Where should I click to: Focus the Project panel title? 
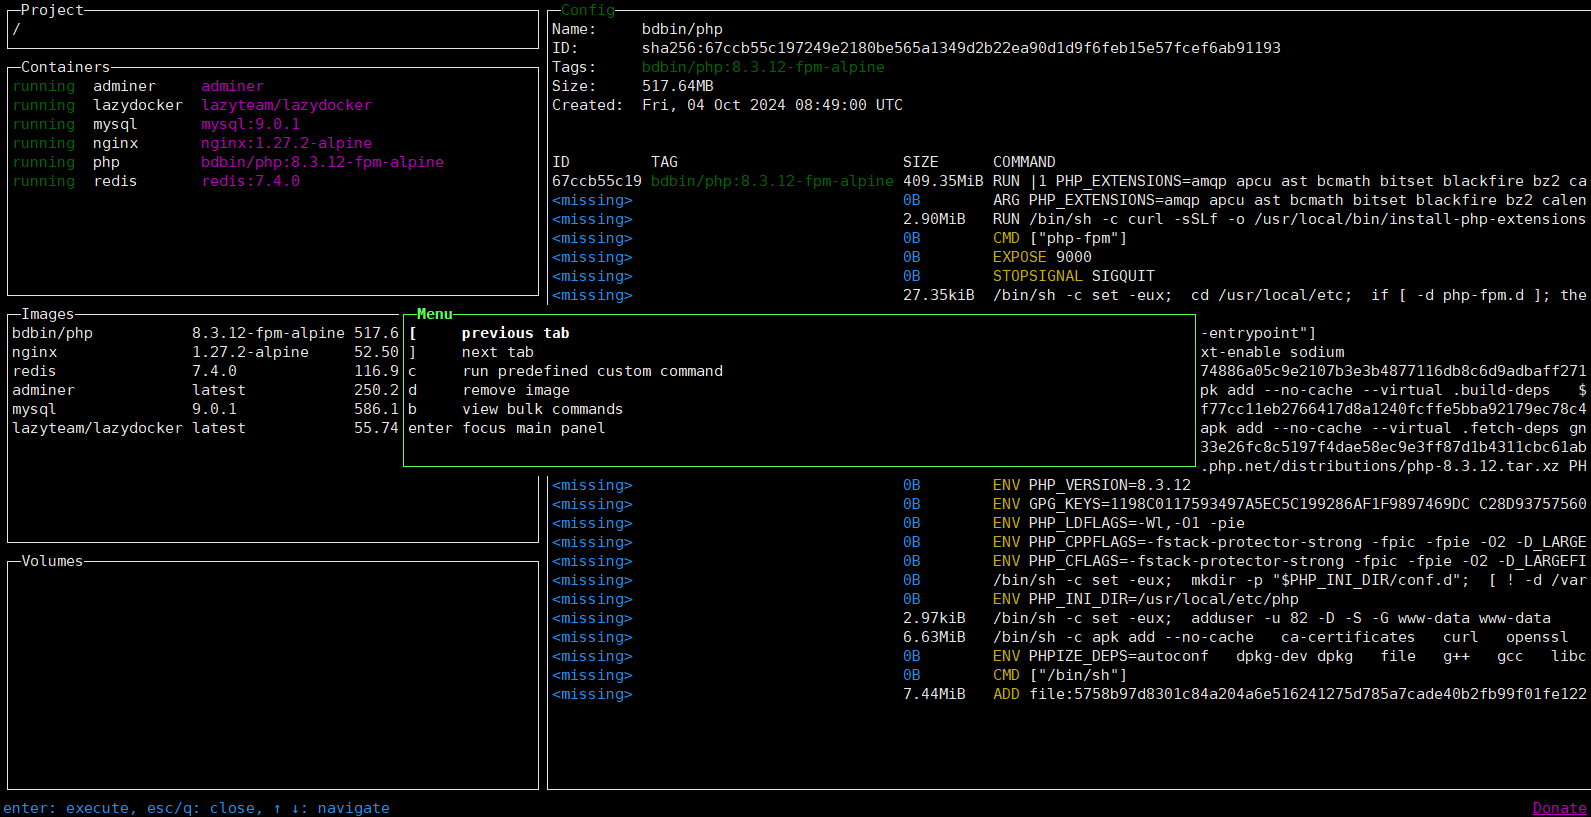pos(52,10)
